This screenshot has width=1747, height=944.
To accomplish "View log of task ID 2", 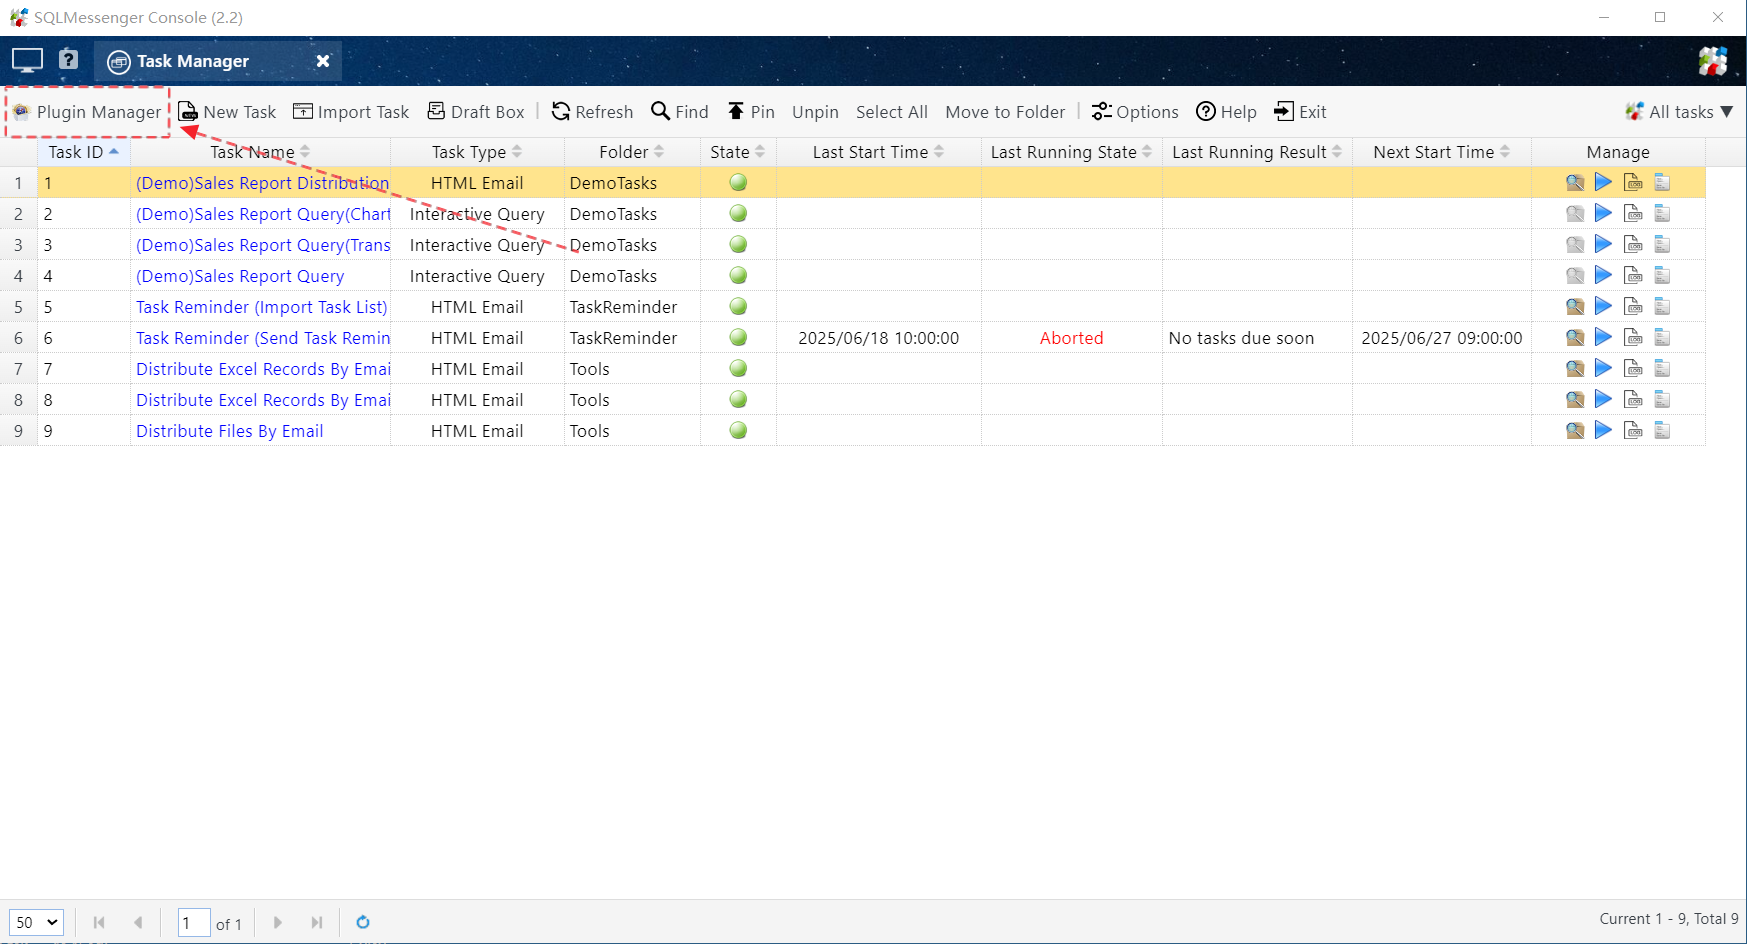I will [x=1633, y=213].
